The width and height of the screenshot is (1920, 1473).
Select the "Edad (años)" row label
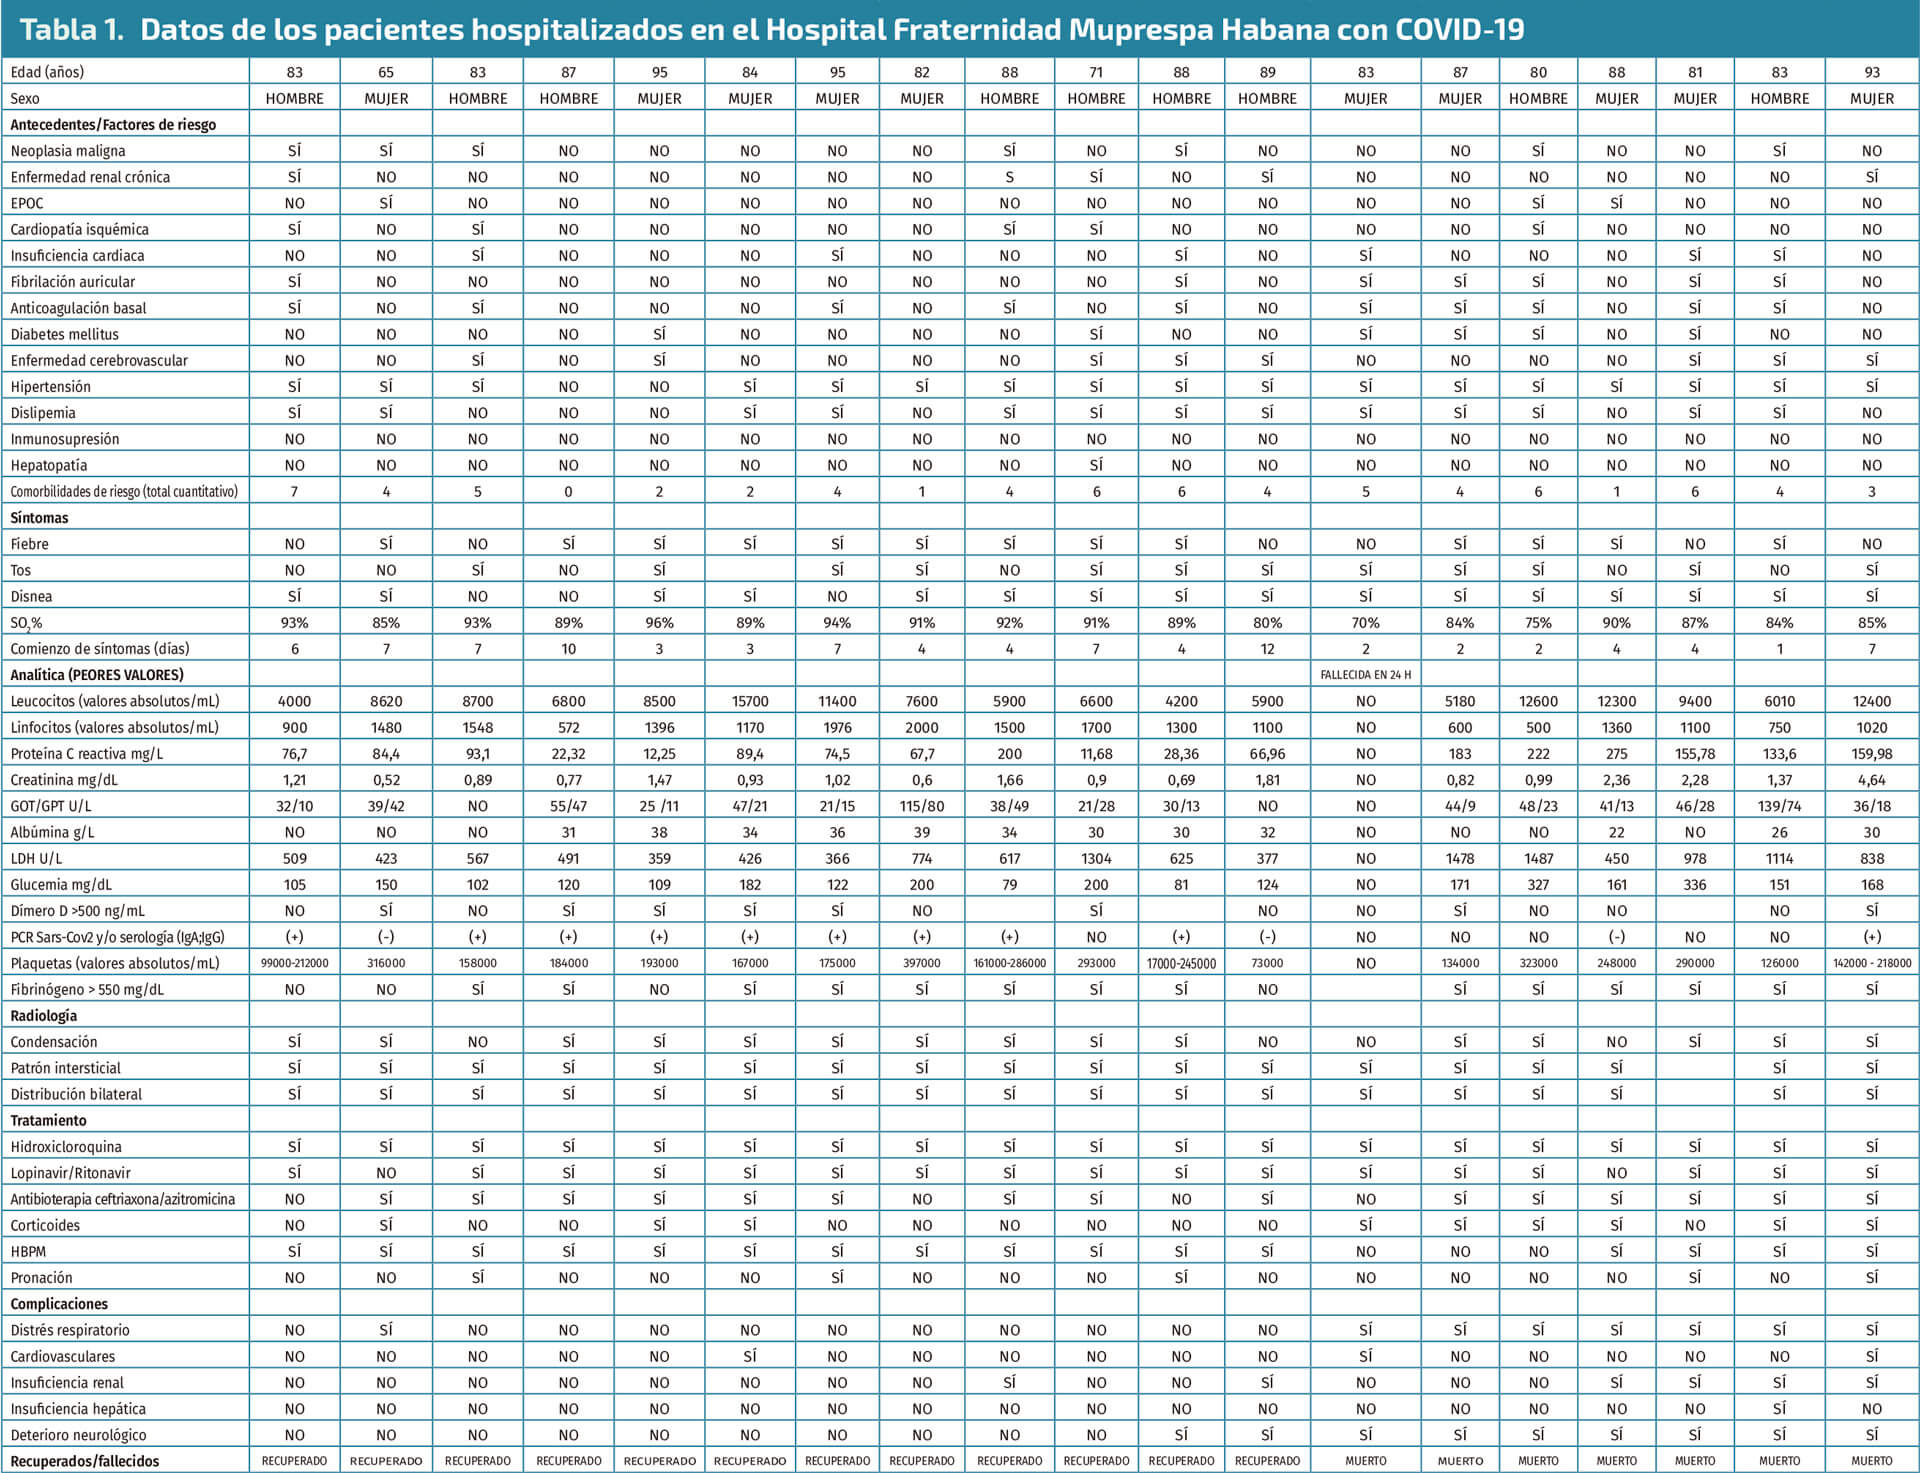click(x=47, y=72)
